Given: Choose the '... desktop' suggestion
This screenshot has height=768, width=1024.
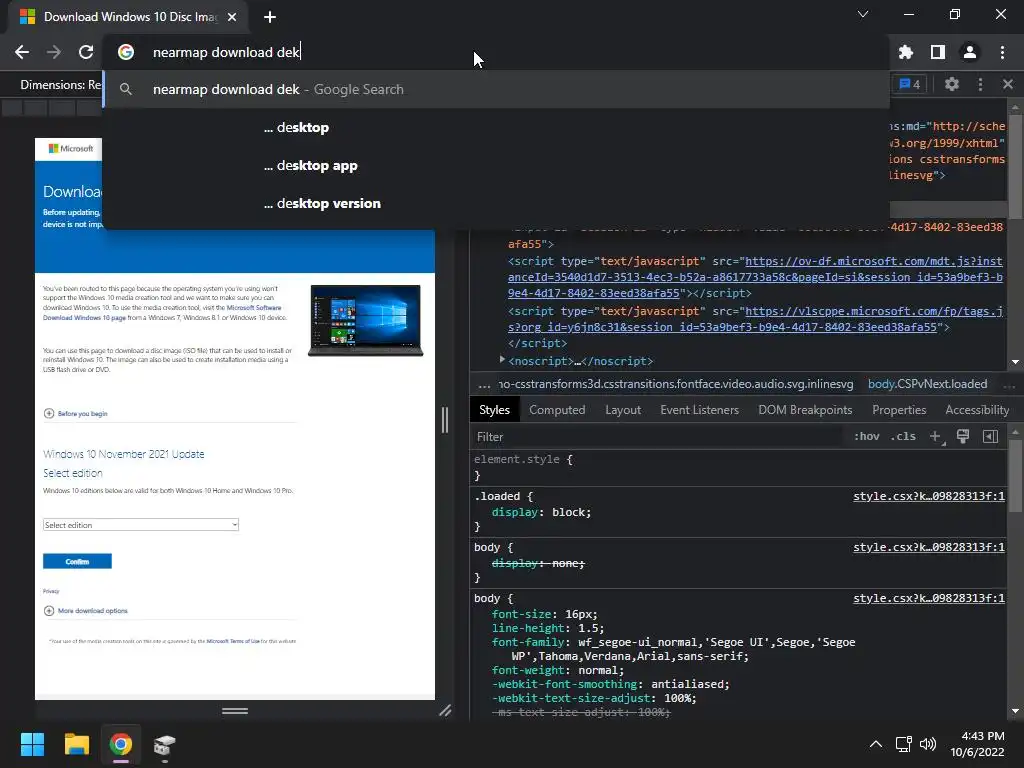Looking at the screenshot, I should (x=496, y=127).
